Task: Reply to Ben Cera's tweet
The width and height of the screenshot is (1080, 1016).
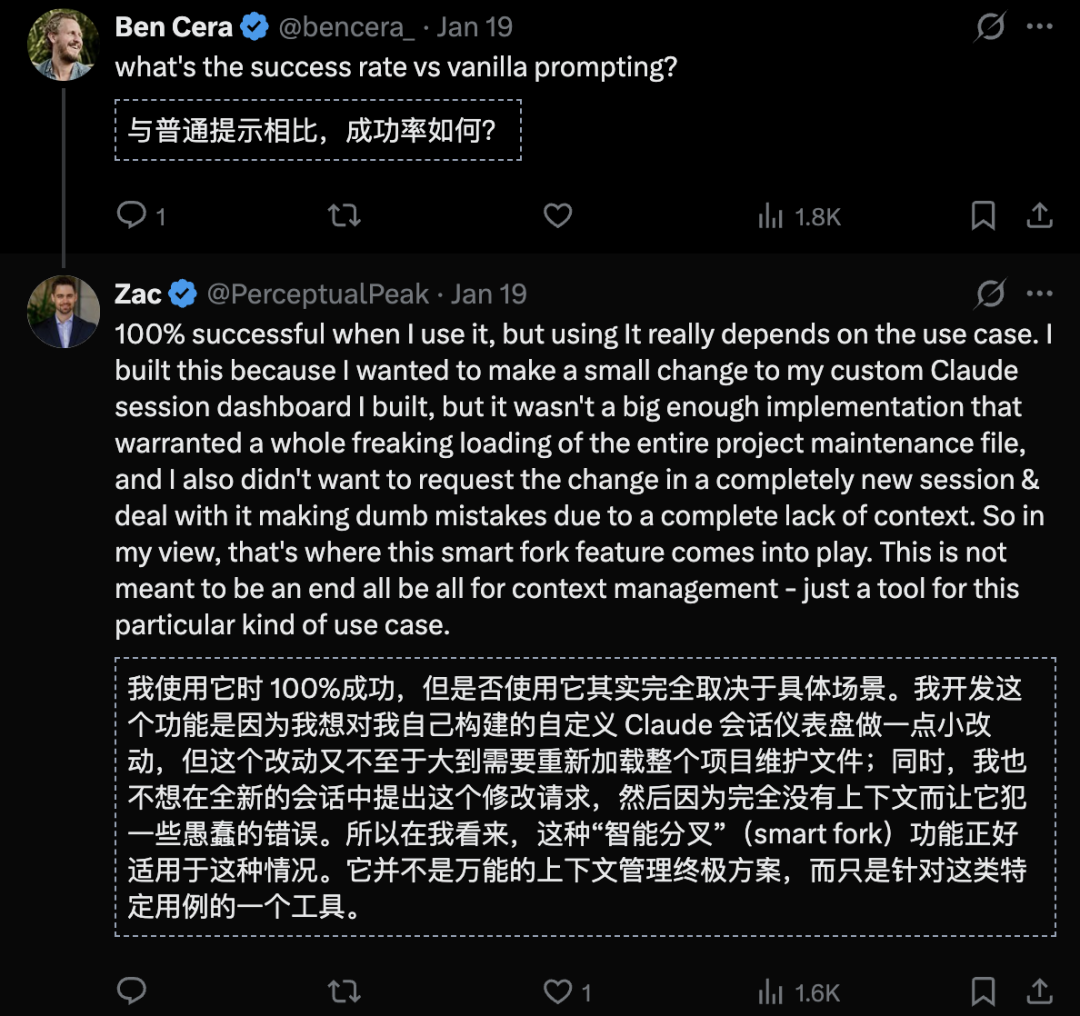Action: 132,215
